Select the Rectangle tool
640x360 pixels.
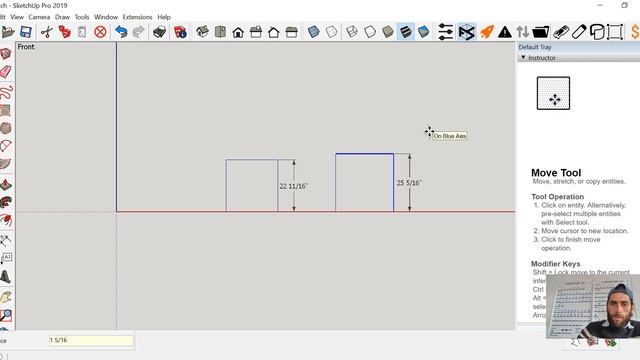click(5, 110)
